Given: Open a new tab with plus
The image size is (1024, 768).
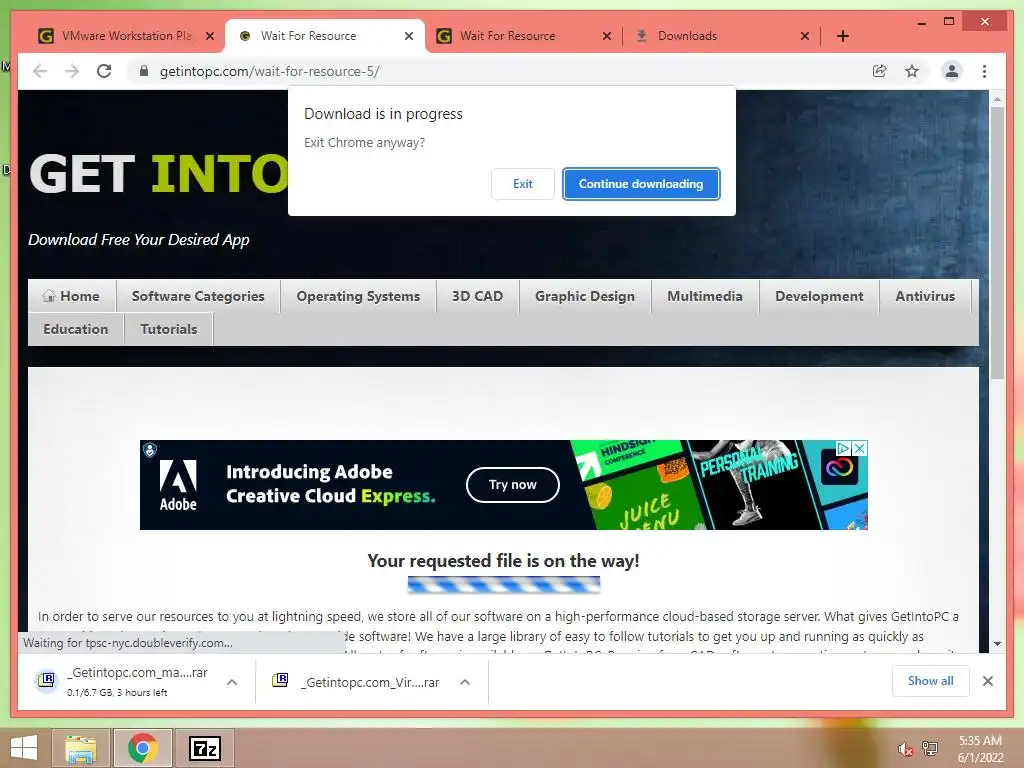Looking at the screenshot, I should pos(842,36).
